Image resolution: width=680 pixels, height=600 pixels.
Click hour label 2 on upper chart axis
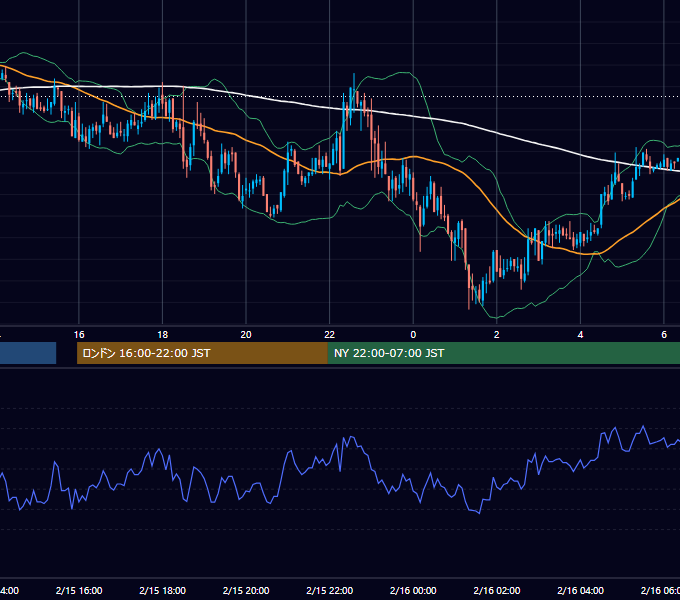click(x=497, y=335)
